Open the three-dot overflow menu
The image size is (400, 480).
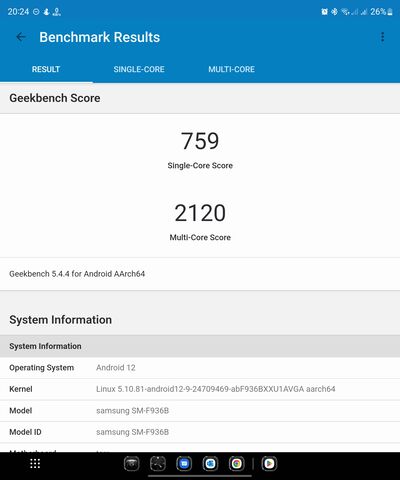(382, 37)
